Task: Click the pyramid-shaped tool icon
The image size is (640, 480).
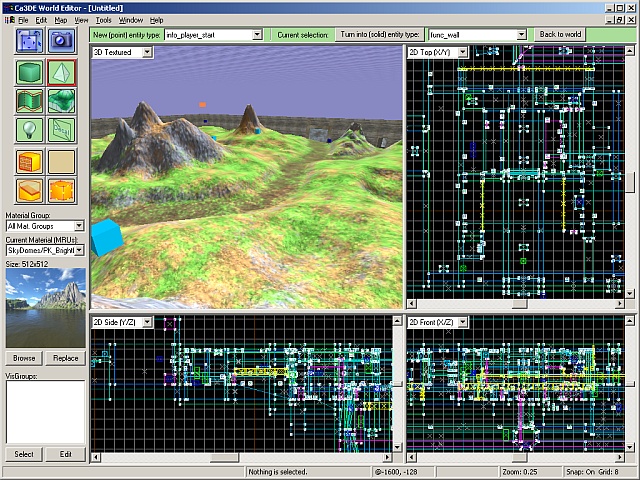Action: pyautogui.click(x=62, y=72)
